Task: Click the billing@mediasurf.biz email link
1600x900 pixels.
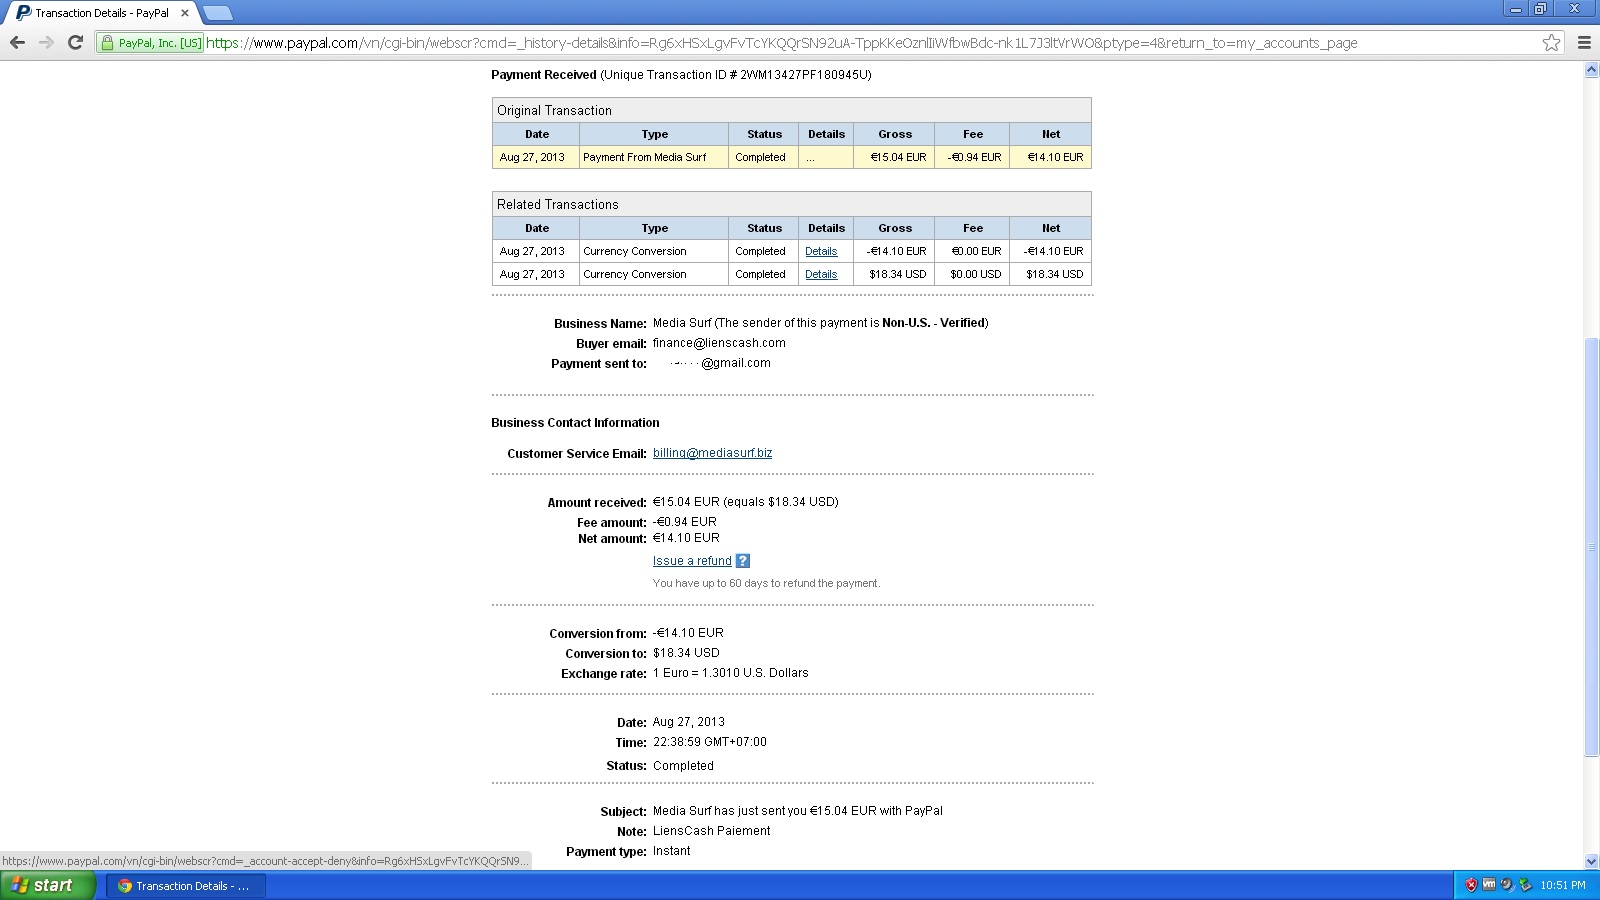Action: coord(712,453)
